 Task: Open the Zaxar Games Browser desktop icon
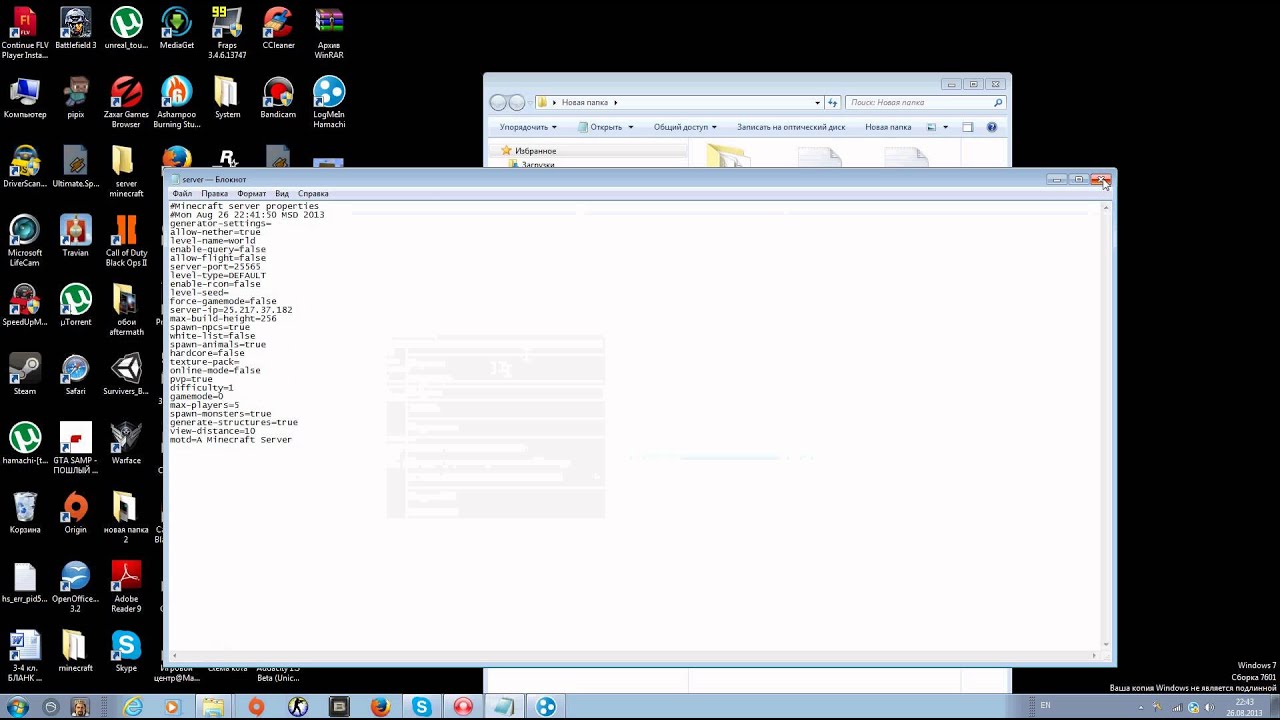[126, 102]
